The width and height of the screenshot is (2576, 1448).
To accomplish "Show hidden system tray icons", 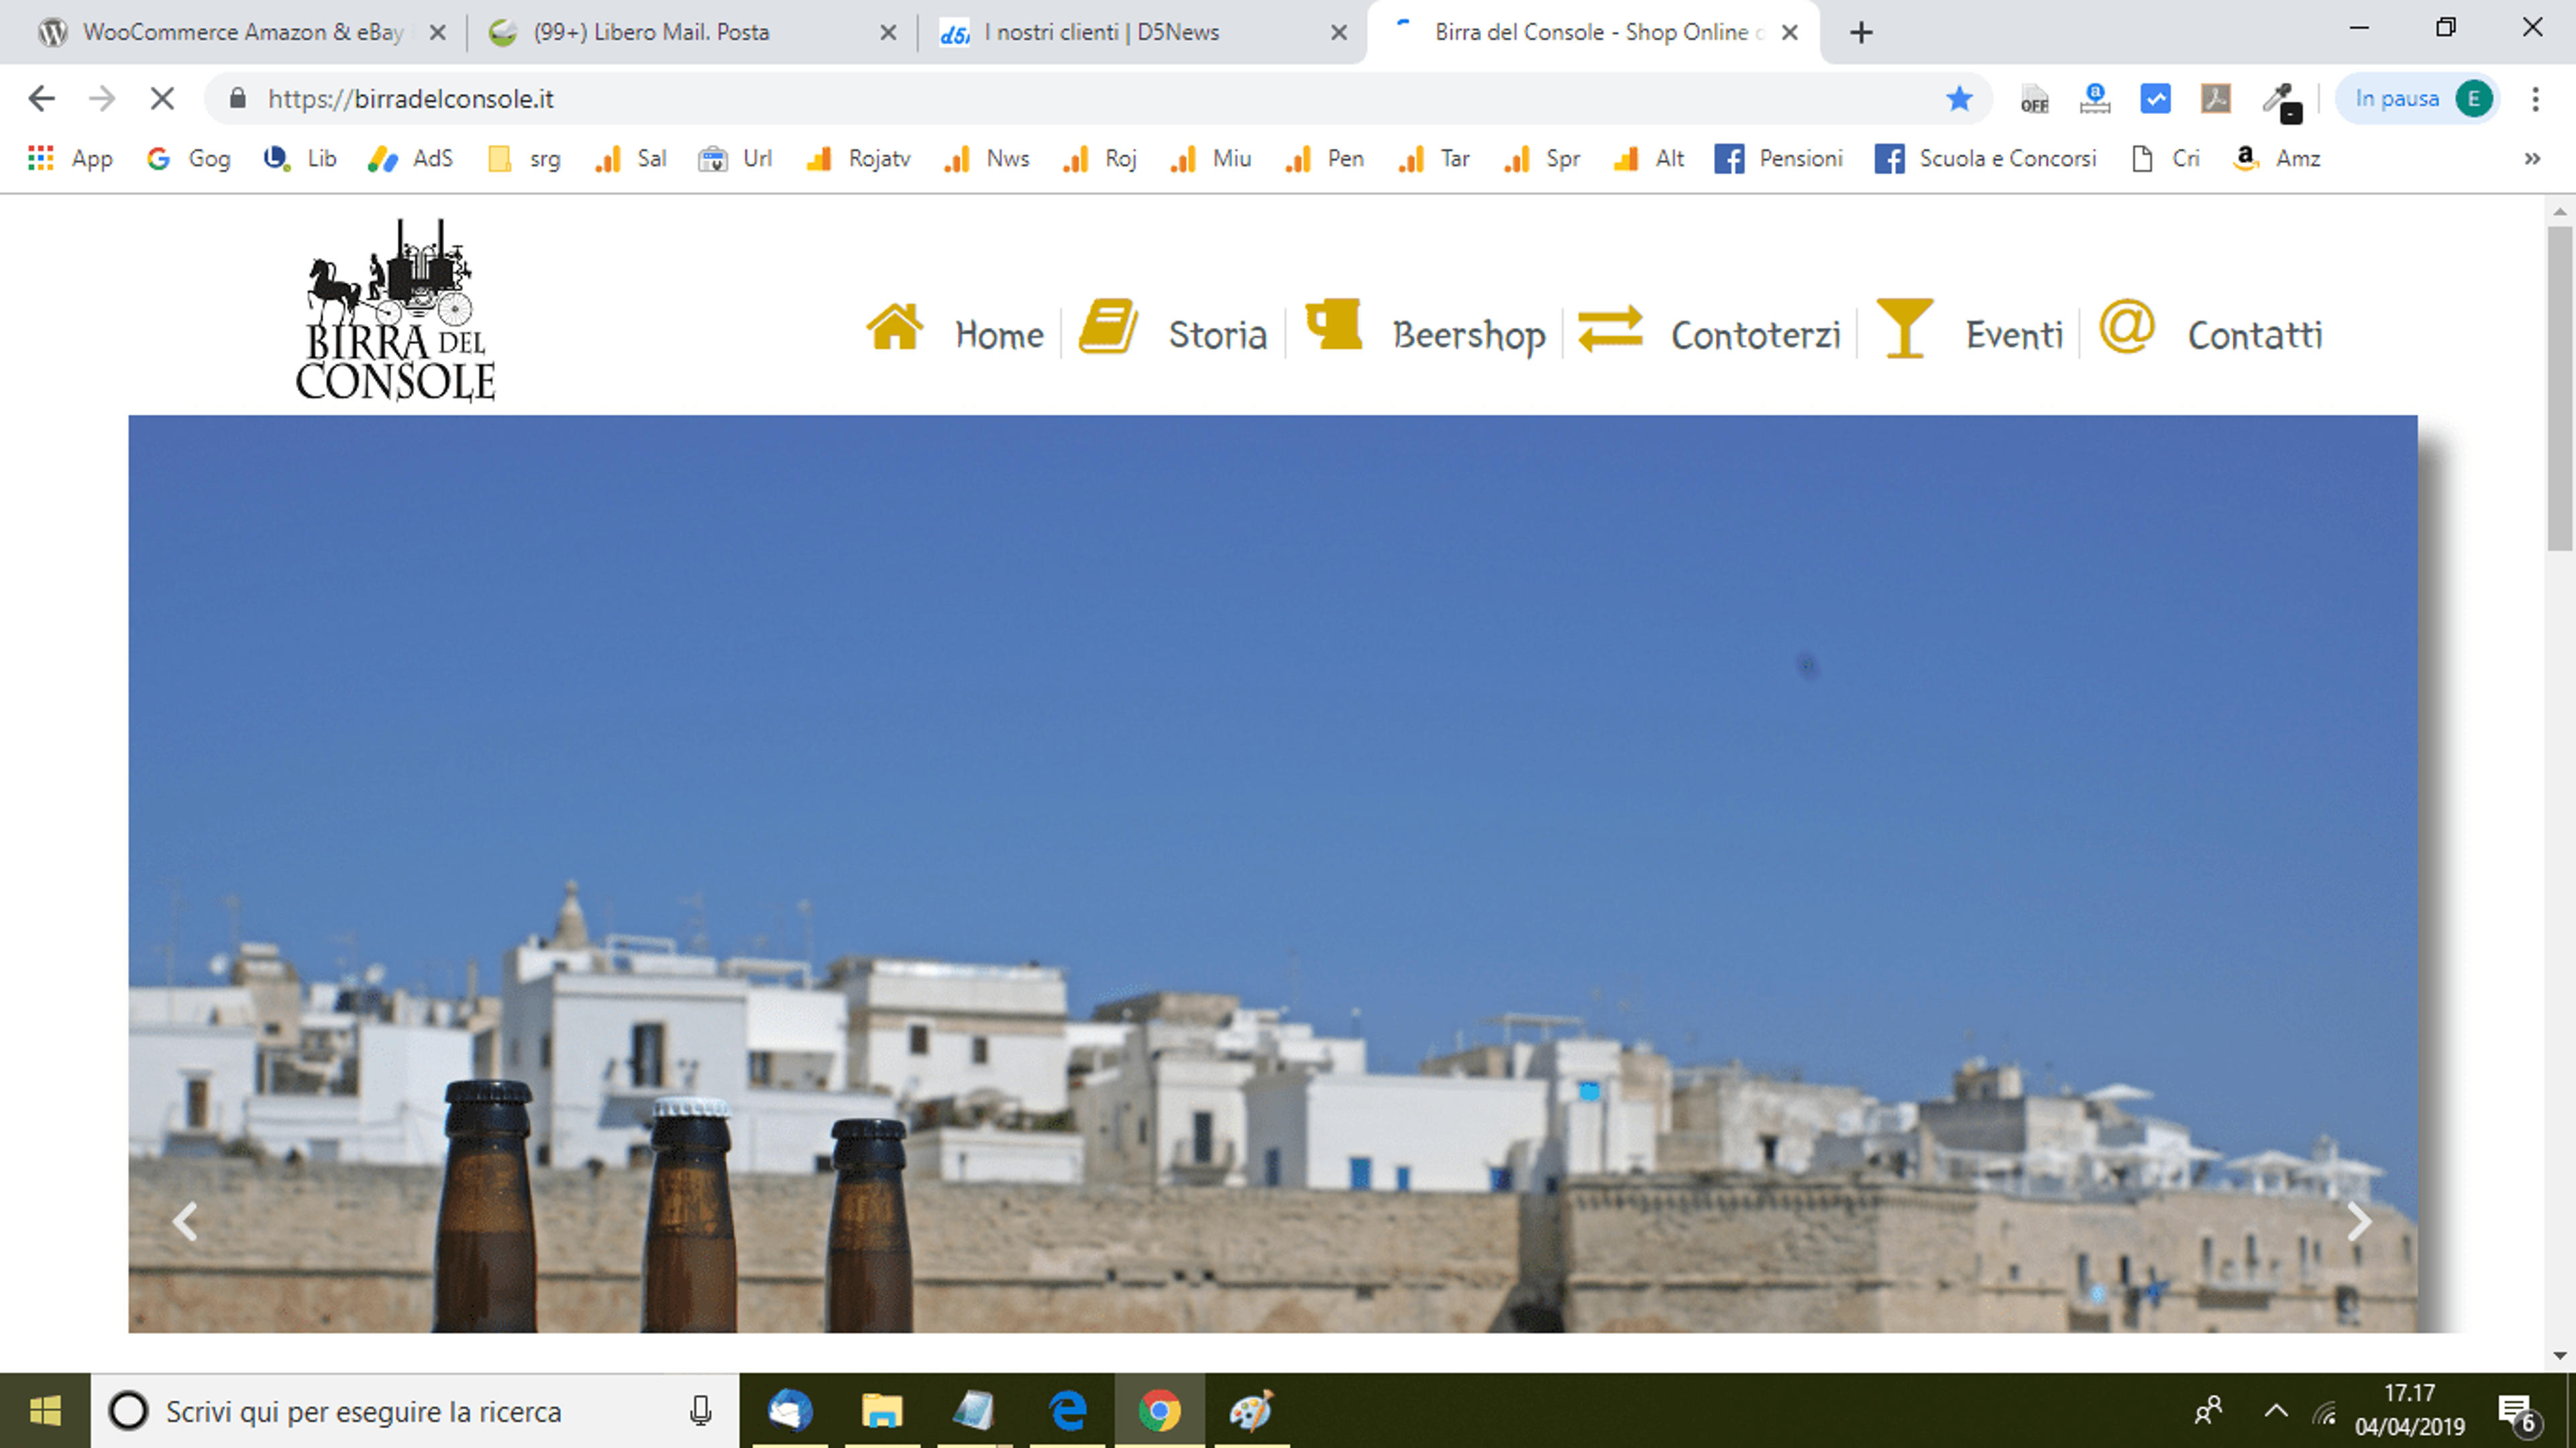I will click(x=2276, y=1411).
